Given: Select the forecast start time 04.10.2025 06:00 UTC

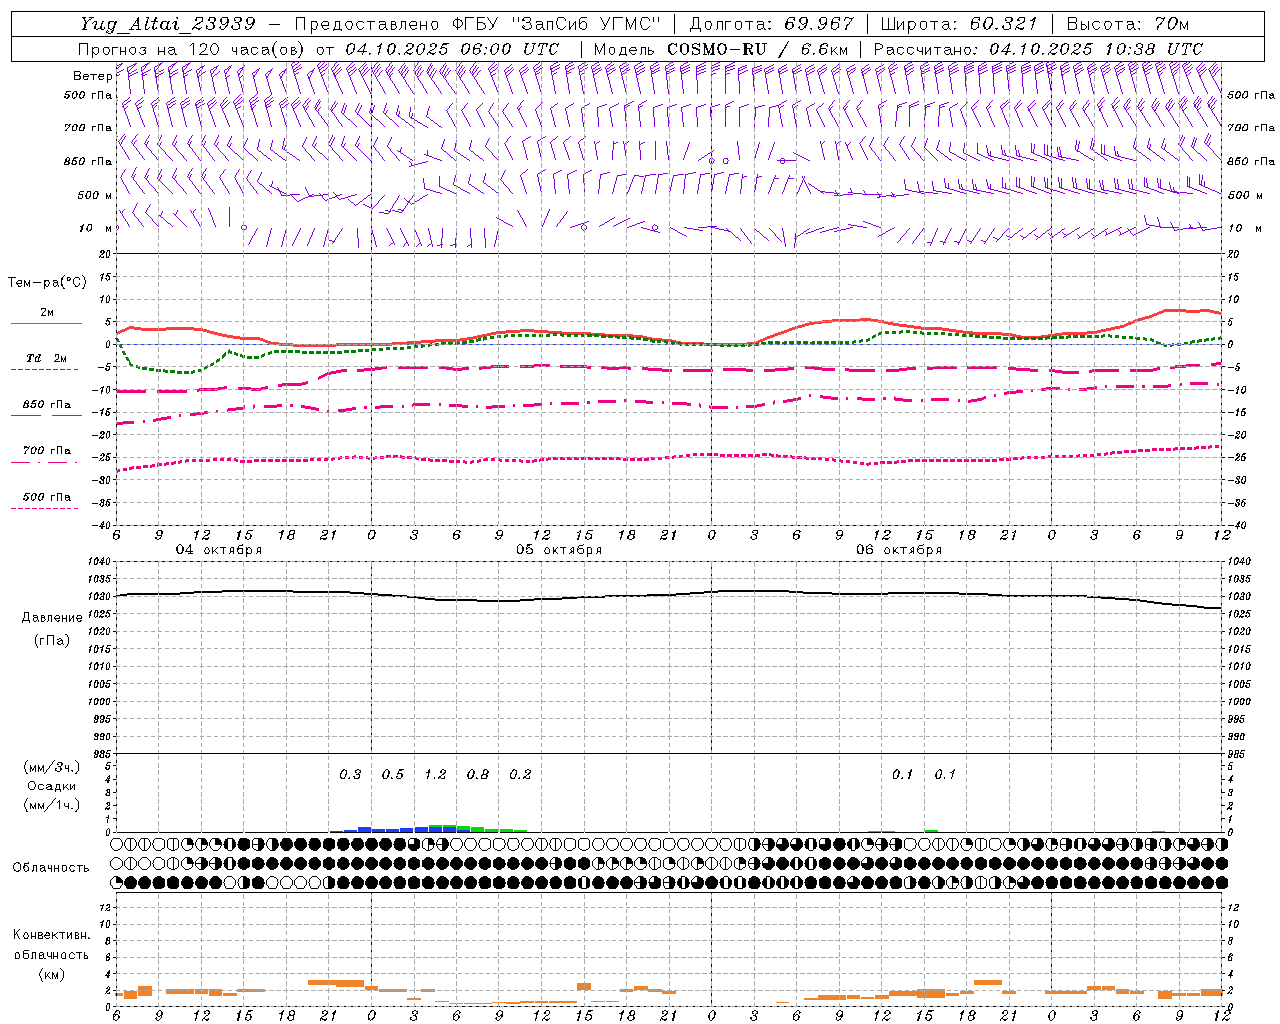Looking at the screenshot, I should 452,49.
